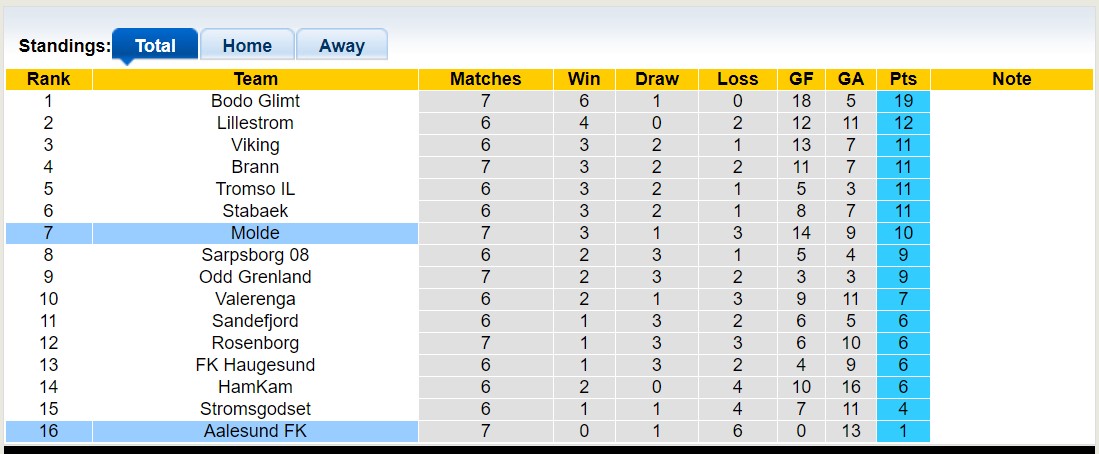Click the Pts column header
Viewport: 1099px width, 454px height.
click(902, 79)
